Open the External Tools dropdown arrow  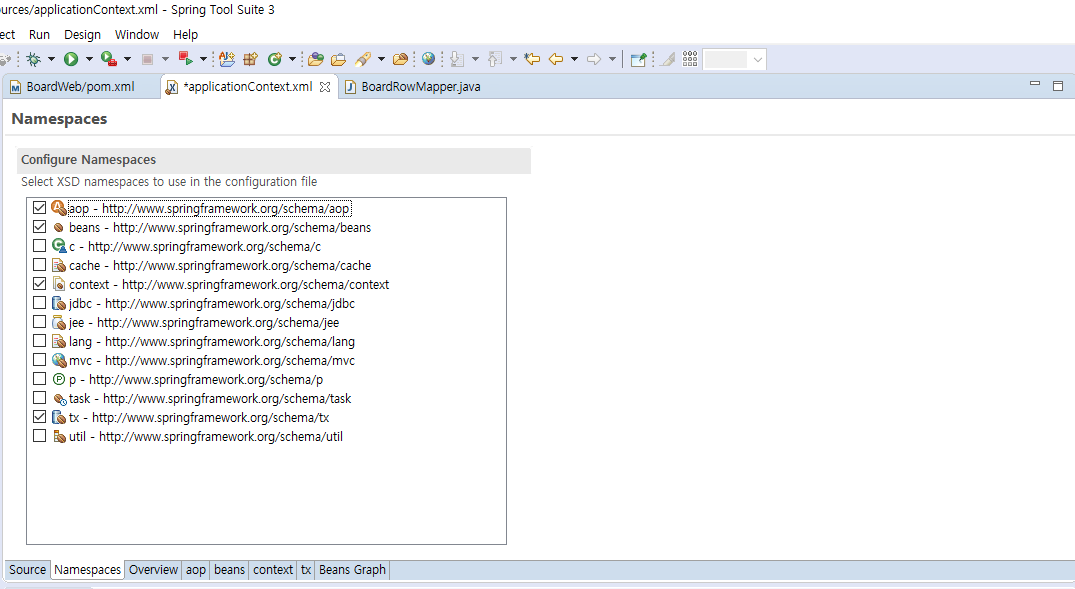pos(127,60)
